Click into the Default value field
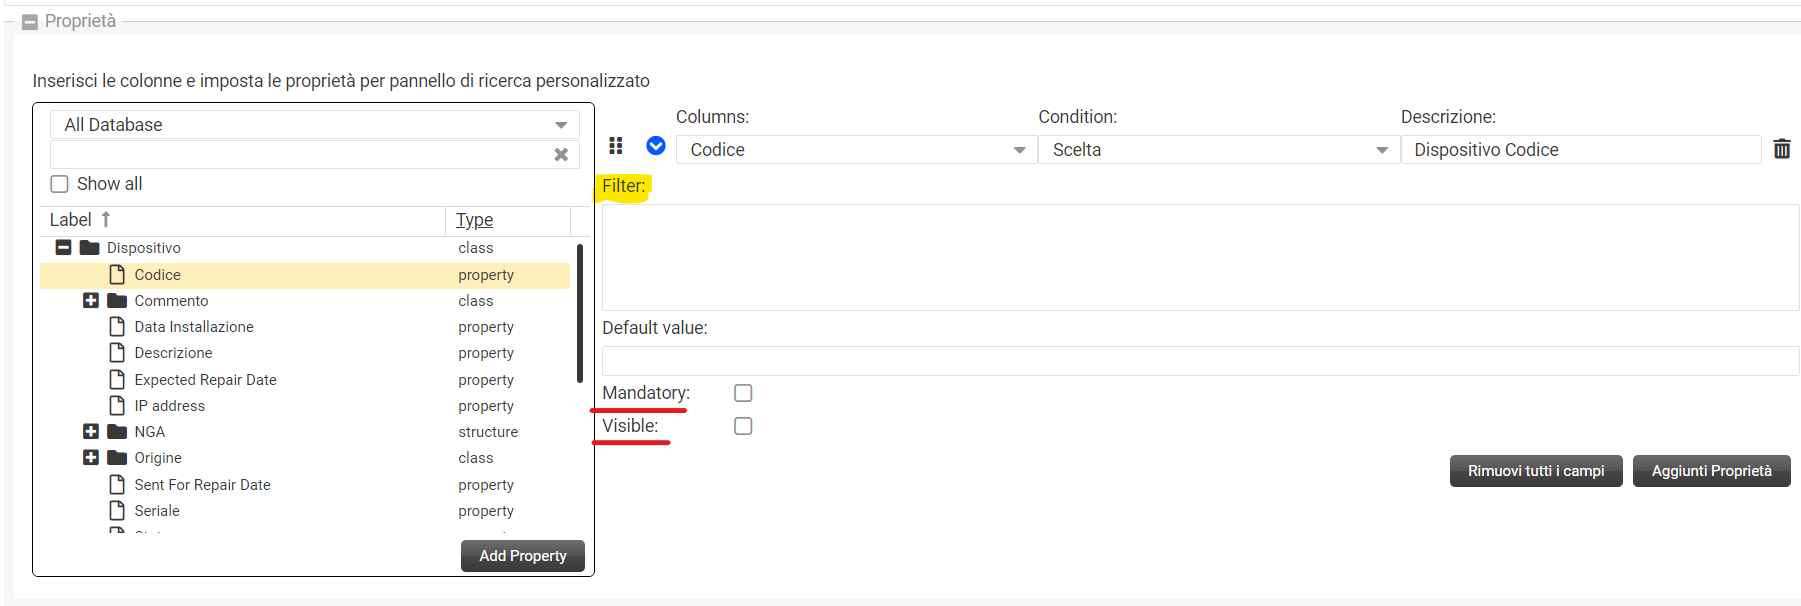This screenshot has width=1801, height=606. click(x=1200, y=361)
